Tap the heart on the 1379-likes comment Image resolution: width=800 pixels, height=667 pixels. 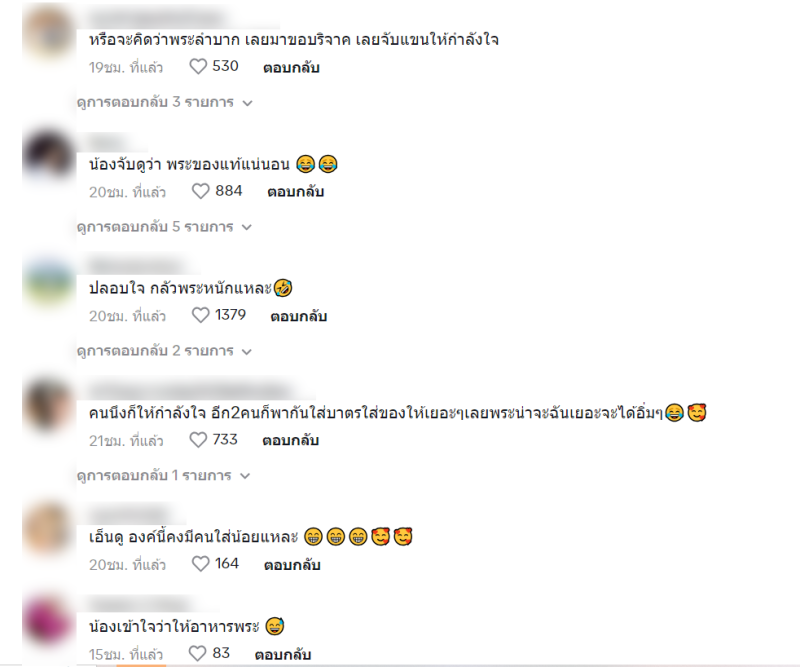pyautogui.click(x=201, y=315)
